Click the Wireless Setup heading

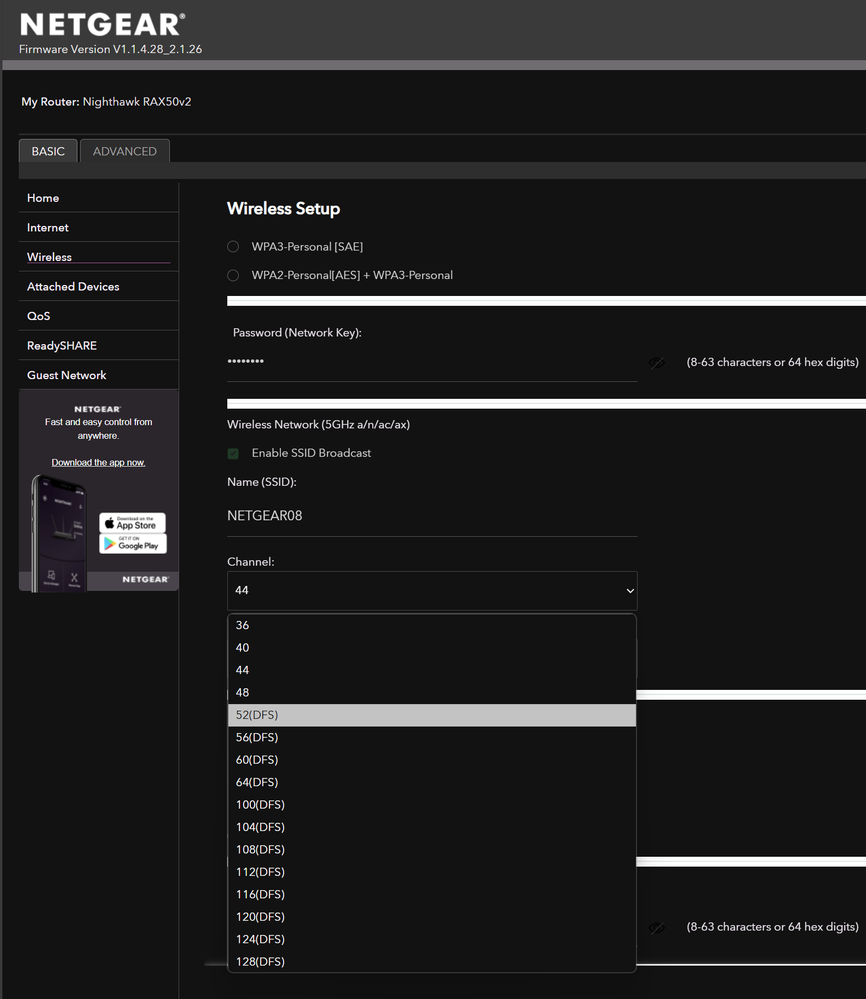pos(284,209)
